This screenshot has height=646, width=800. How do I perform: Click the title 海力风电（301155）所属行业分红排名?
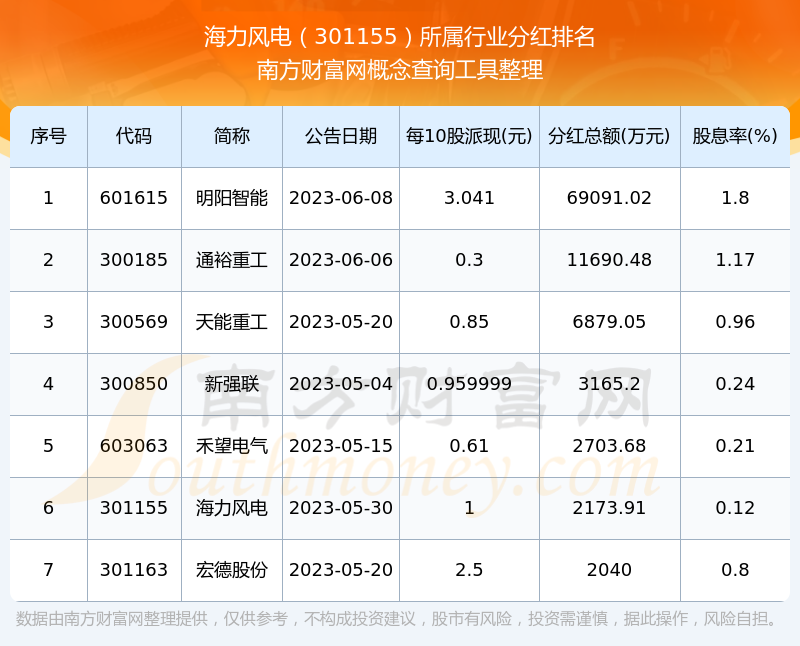coord(399,37)
